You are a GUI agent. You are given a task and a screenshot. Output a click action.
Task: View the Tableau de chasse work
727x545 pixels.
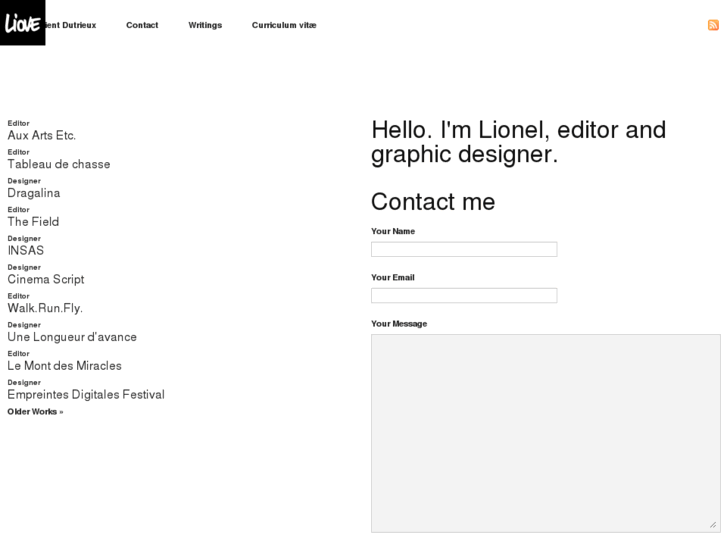tap(59, 164)
